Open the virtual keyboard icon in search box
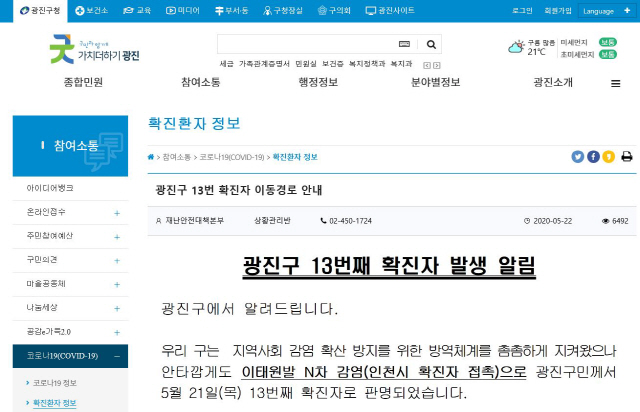This screenshot has width=640, height=412. click(404, 45)
